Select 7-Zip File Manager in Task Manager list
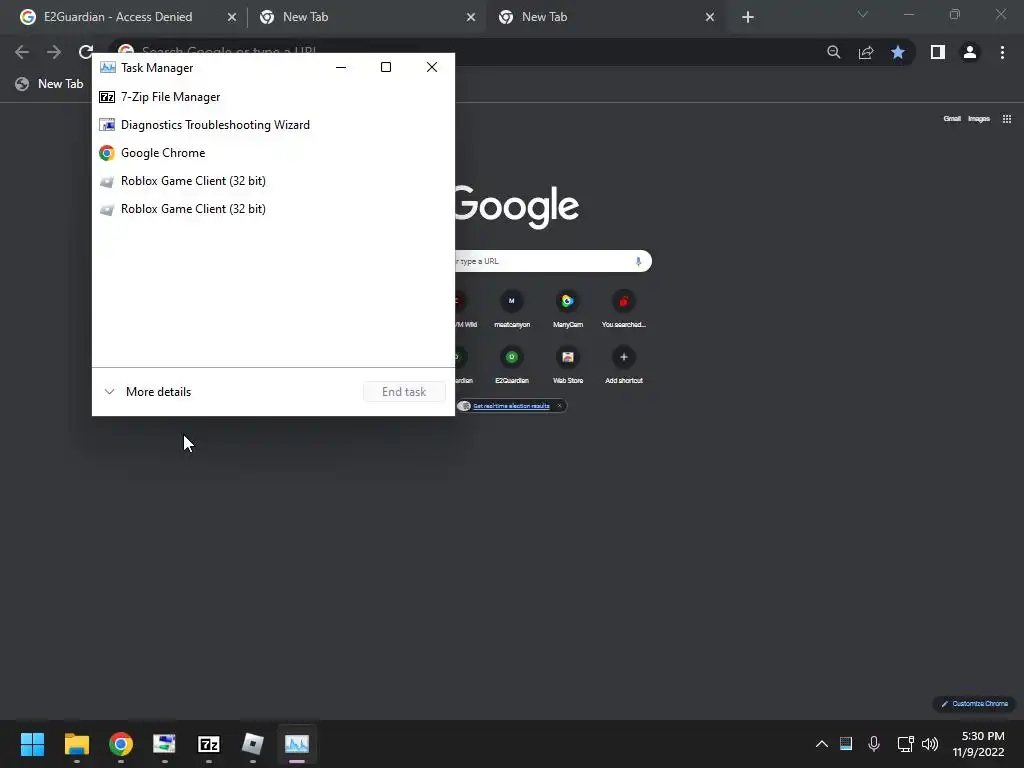1024x768 pixels. (x=273, y=97)
